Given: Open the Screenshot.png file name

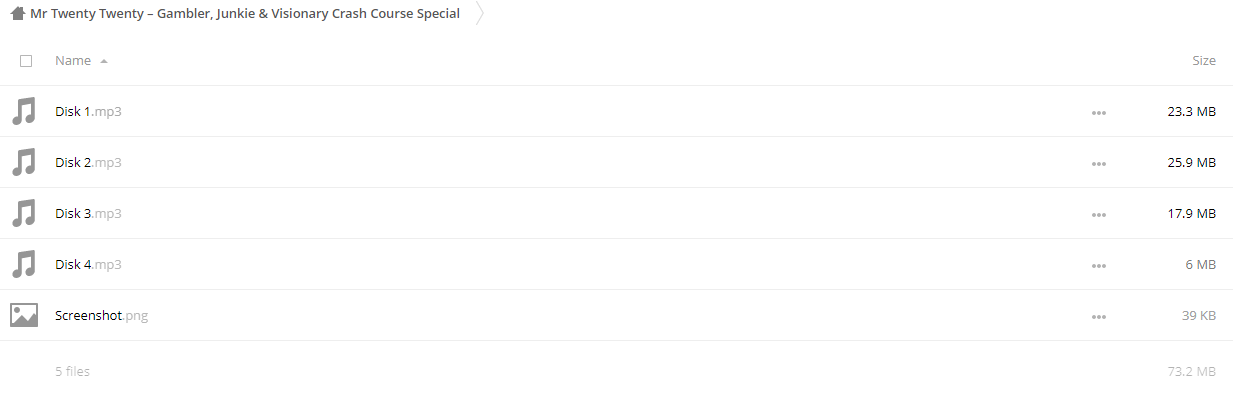Looking at the screenshot, I should pos(102,316).
